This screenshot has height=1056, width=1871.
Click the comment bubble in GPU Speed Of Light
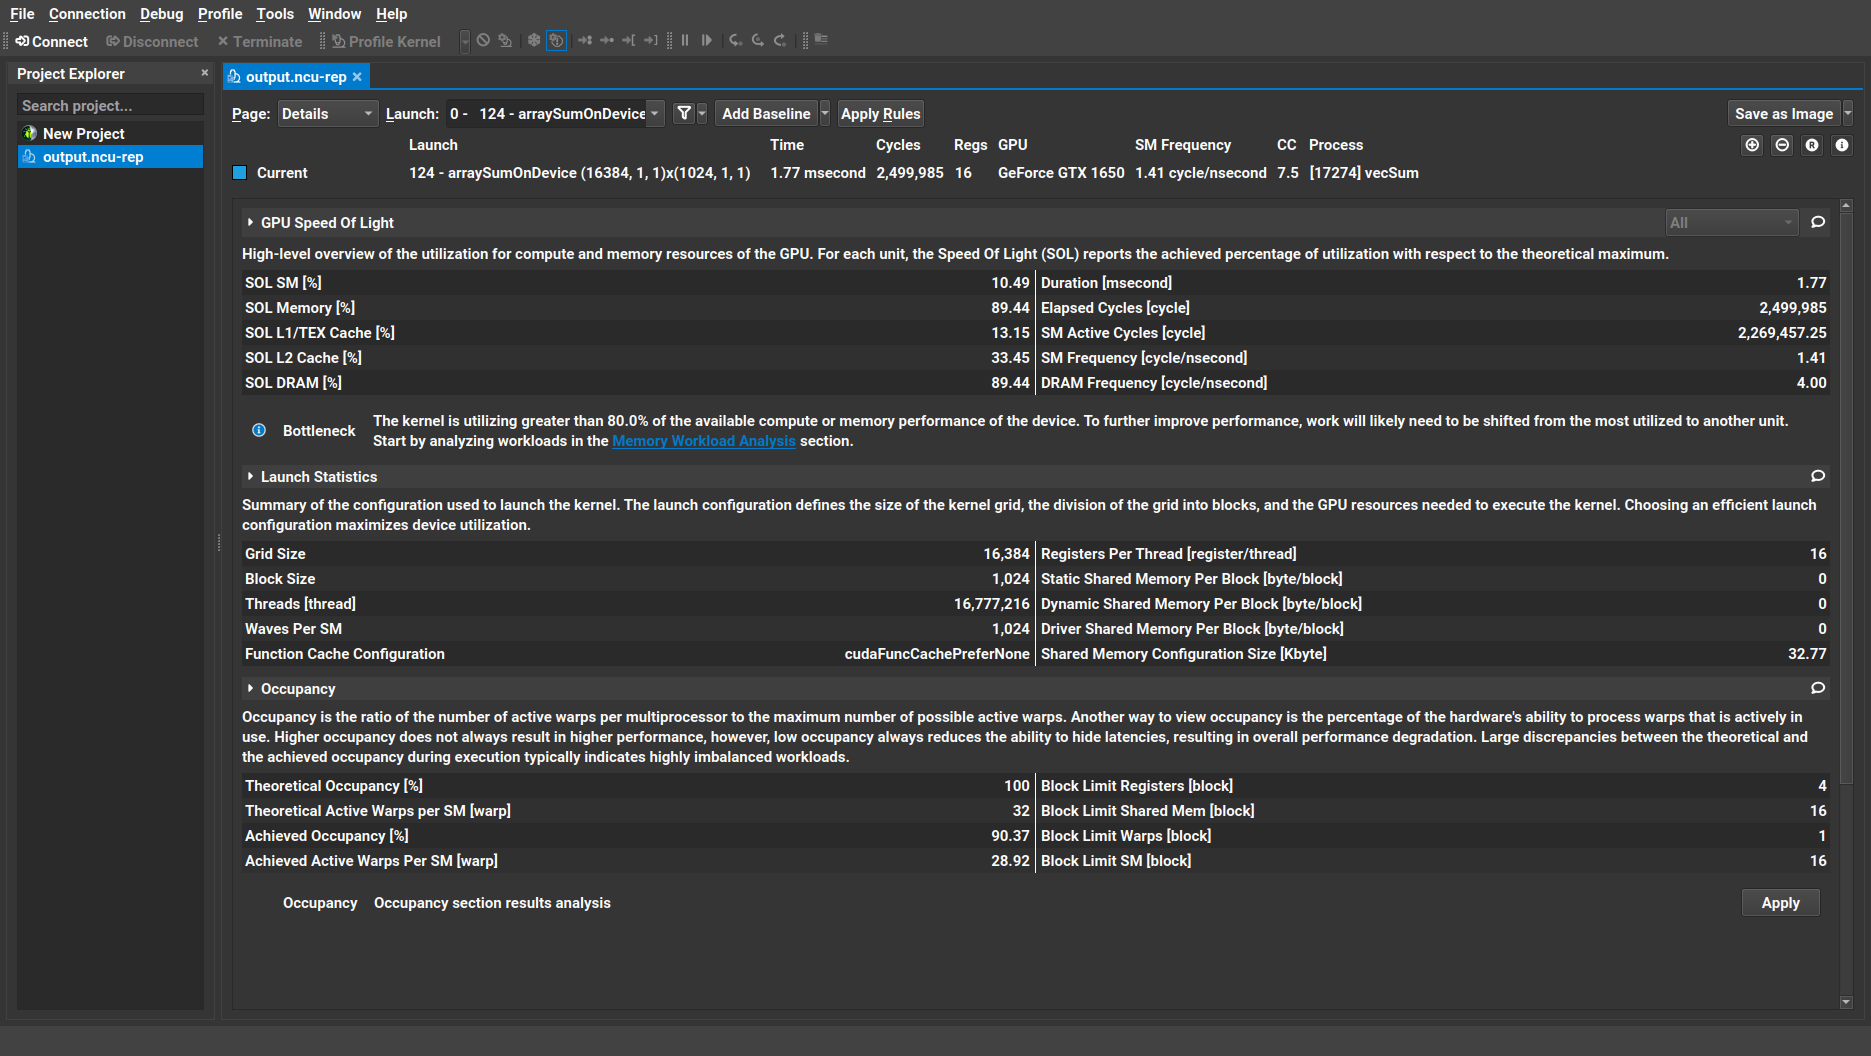[x=1818, y=222]
